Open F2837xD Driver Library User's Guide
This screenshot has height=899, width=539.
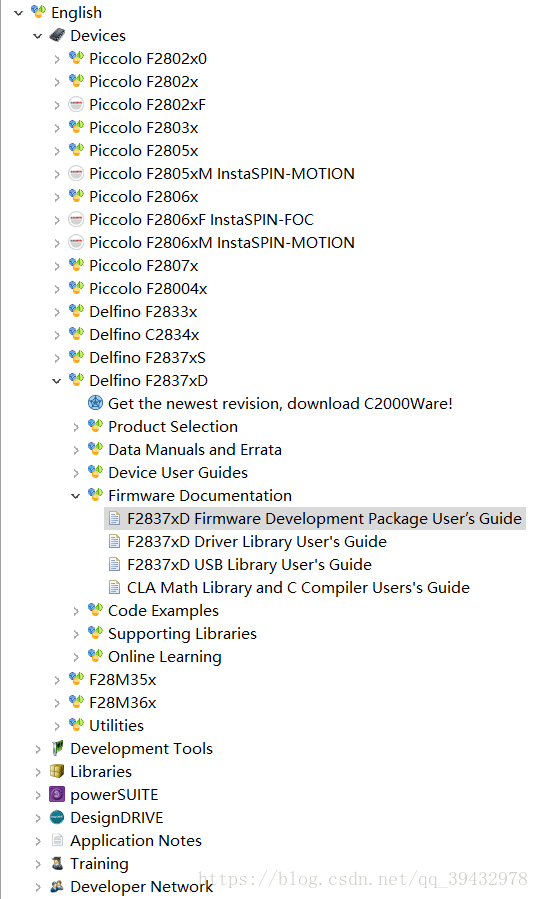click(257, 542)
